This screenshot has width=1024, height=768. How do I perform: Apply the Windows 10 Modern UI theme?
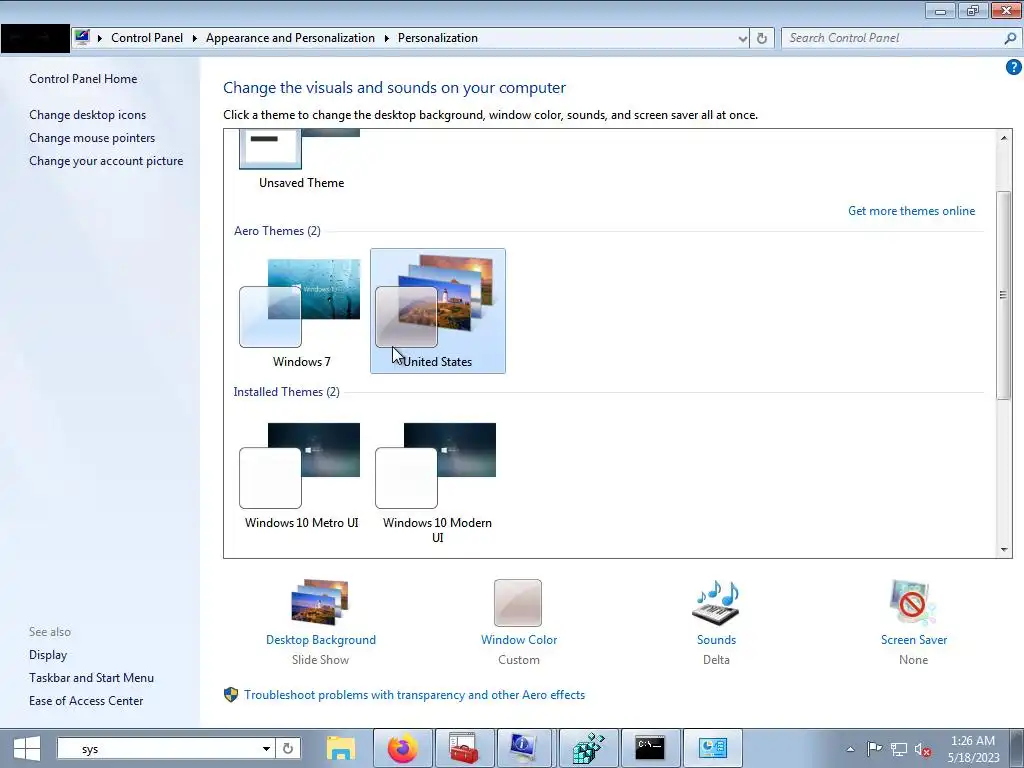coord(437,482)
